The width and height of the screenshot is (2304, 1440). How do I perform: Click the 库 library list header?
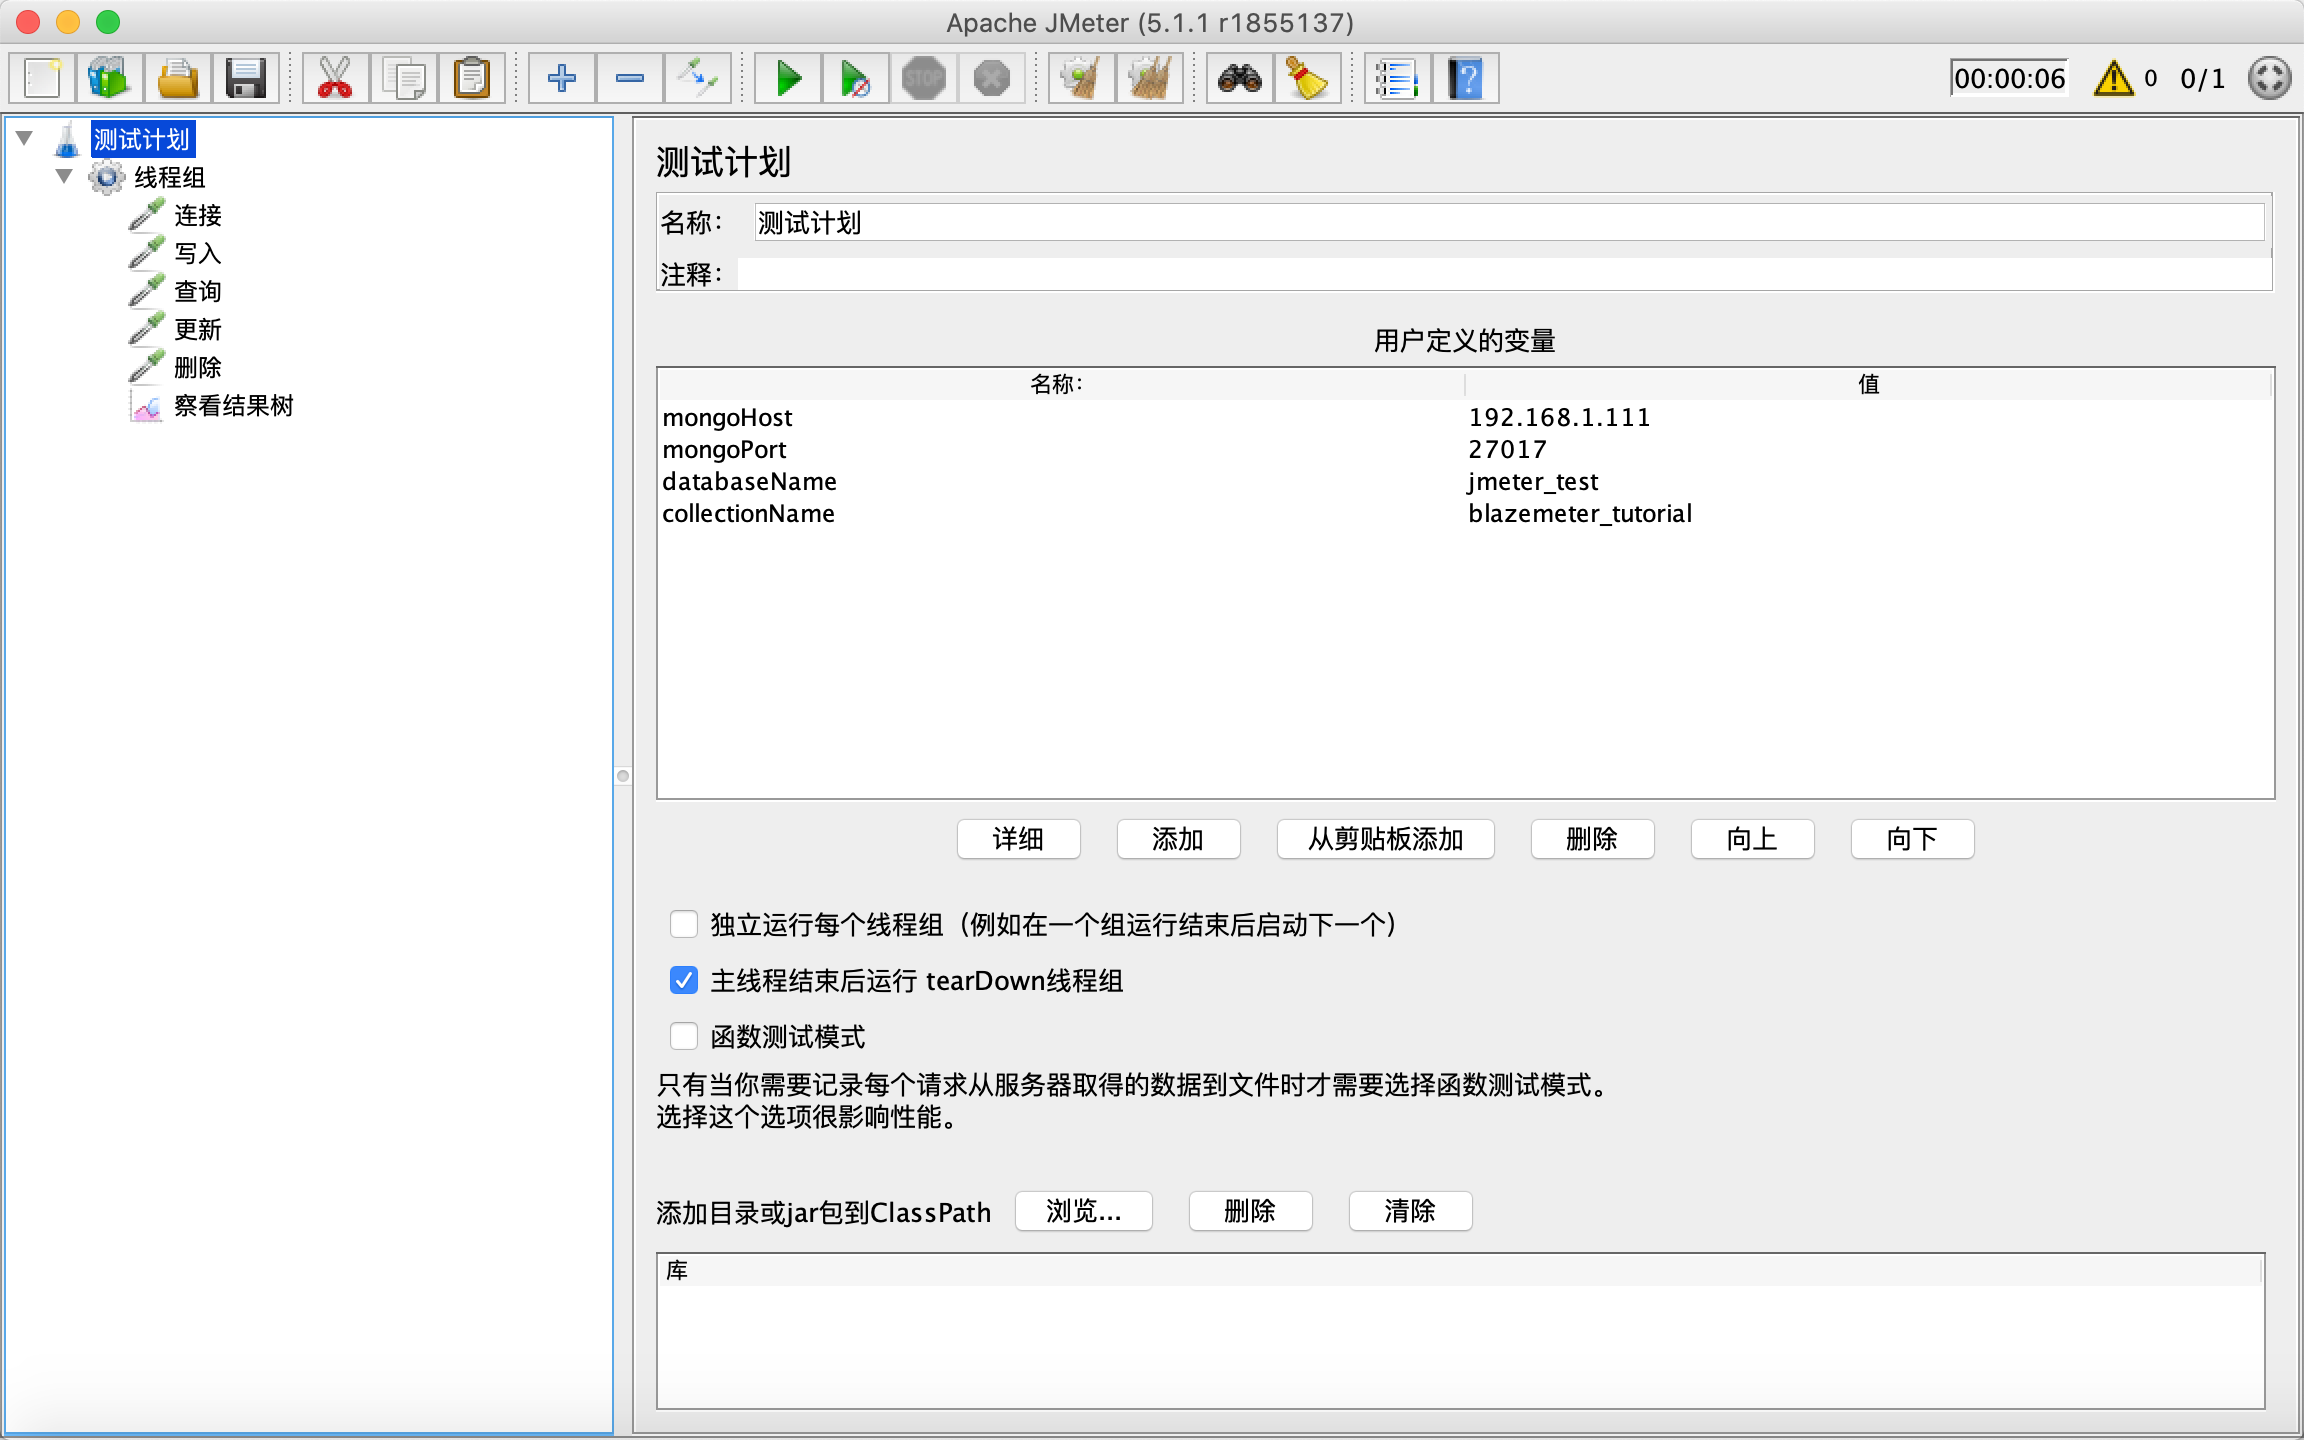[1460, 1270]
